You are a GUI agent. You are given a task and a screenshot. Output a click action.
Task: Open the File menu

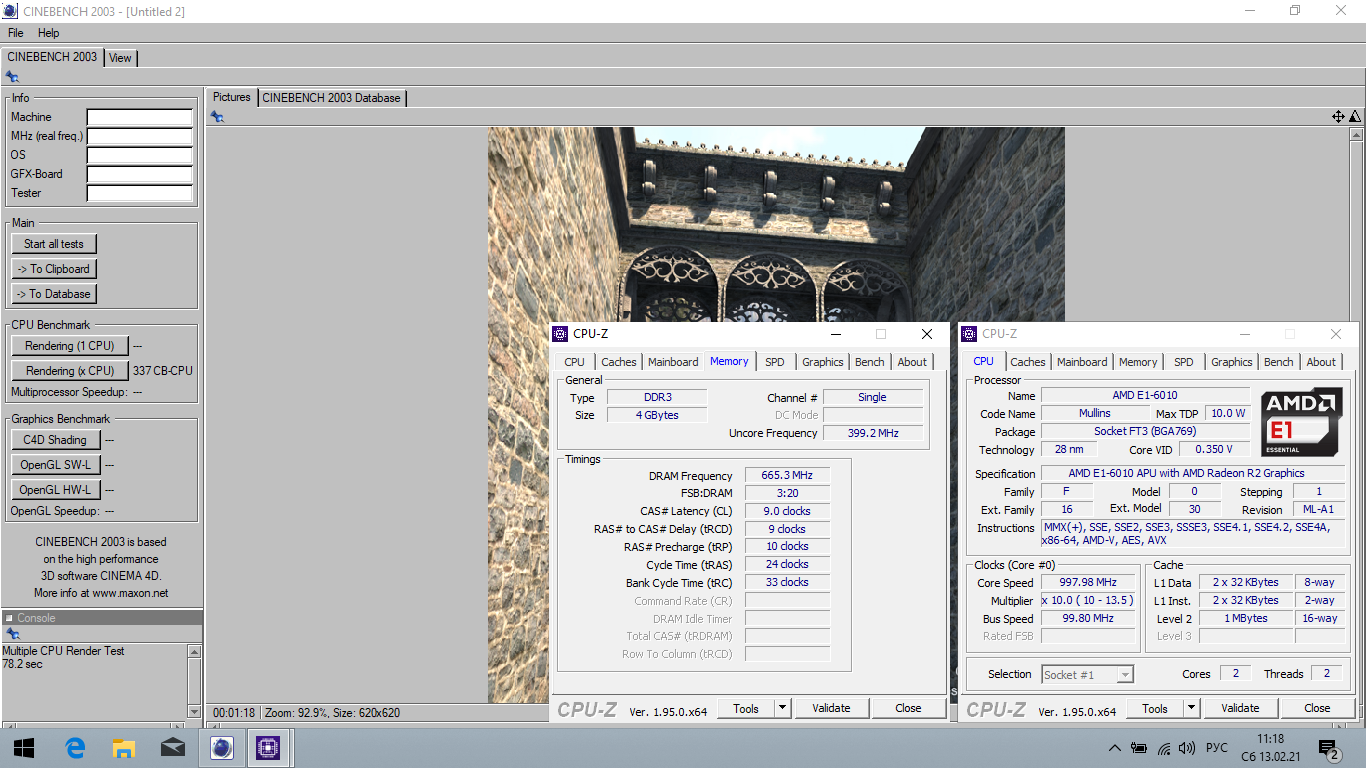coord(16,33)
